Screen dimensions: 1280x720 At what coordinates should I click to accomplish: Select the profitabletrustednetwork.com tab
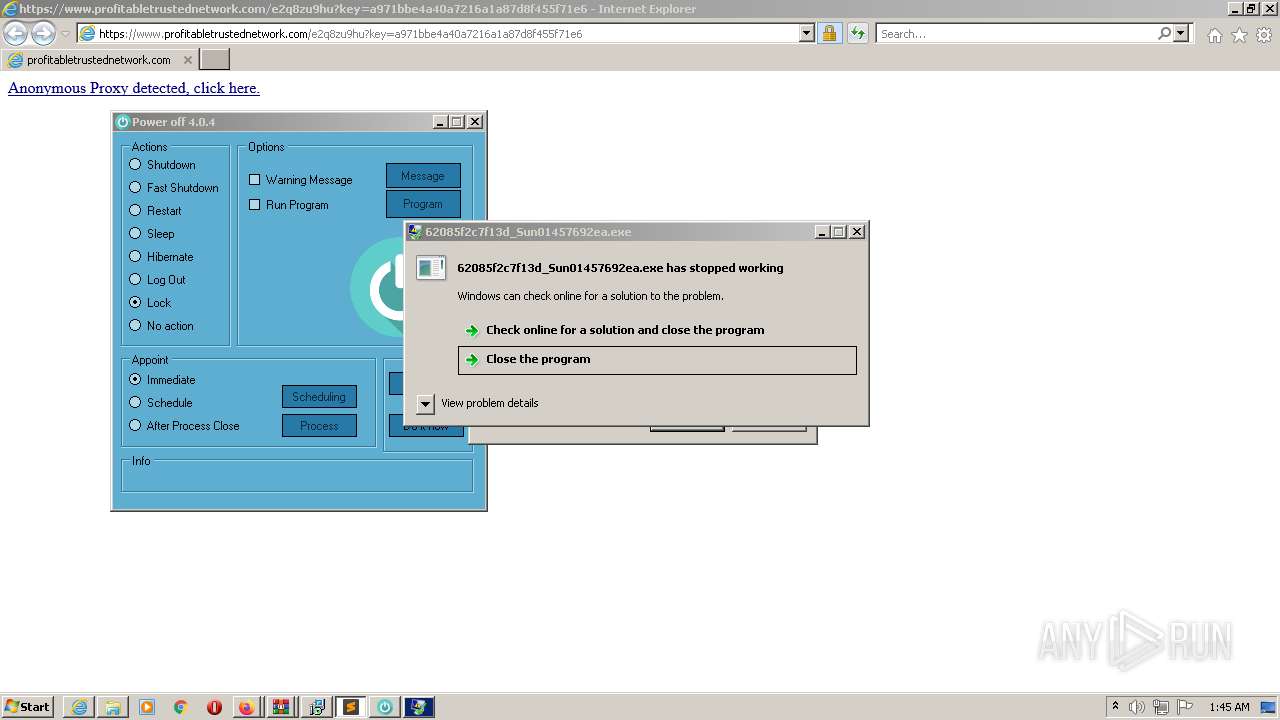coord(99,60)
